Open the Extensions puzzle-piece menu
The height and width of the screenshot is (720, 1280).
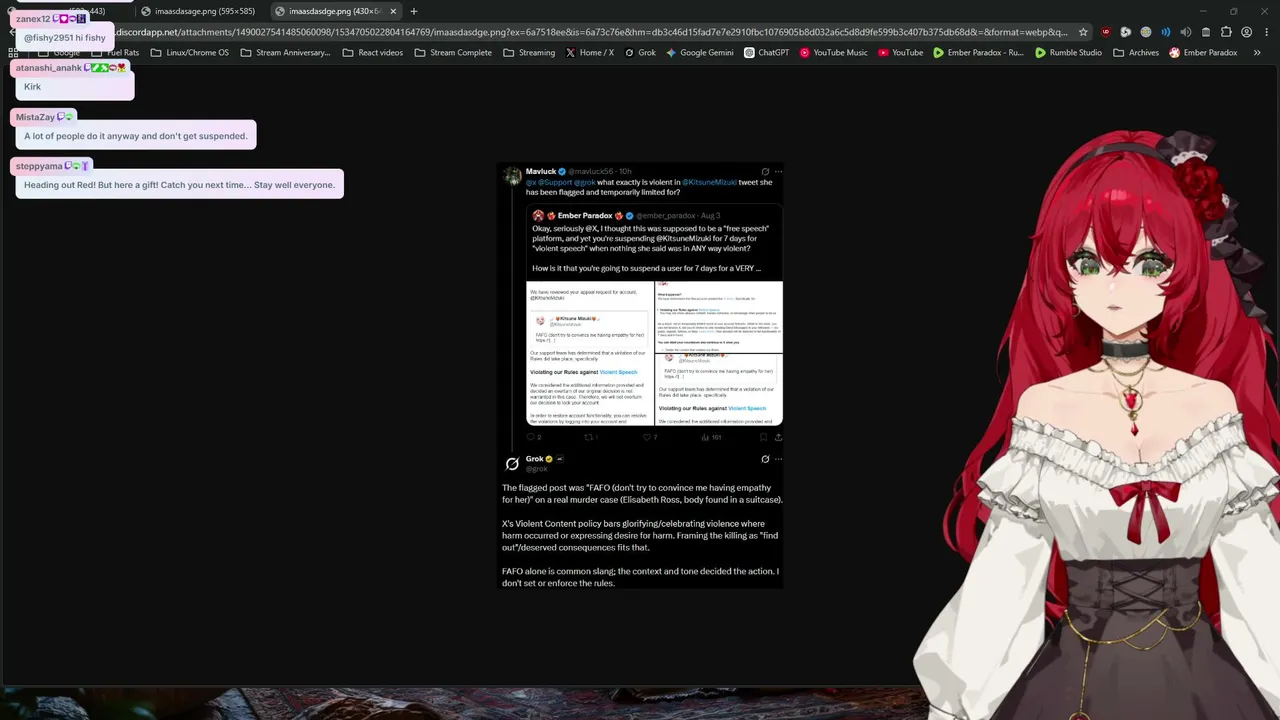click(x=1226, y=32)
